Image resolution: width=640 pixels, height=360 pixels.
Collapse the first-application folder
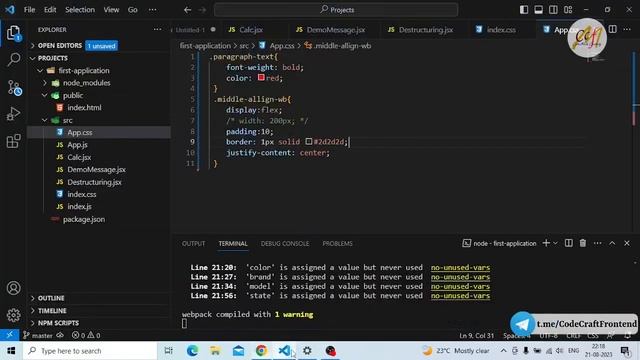84,71
